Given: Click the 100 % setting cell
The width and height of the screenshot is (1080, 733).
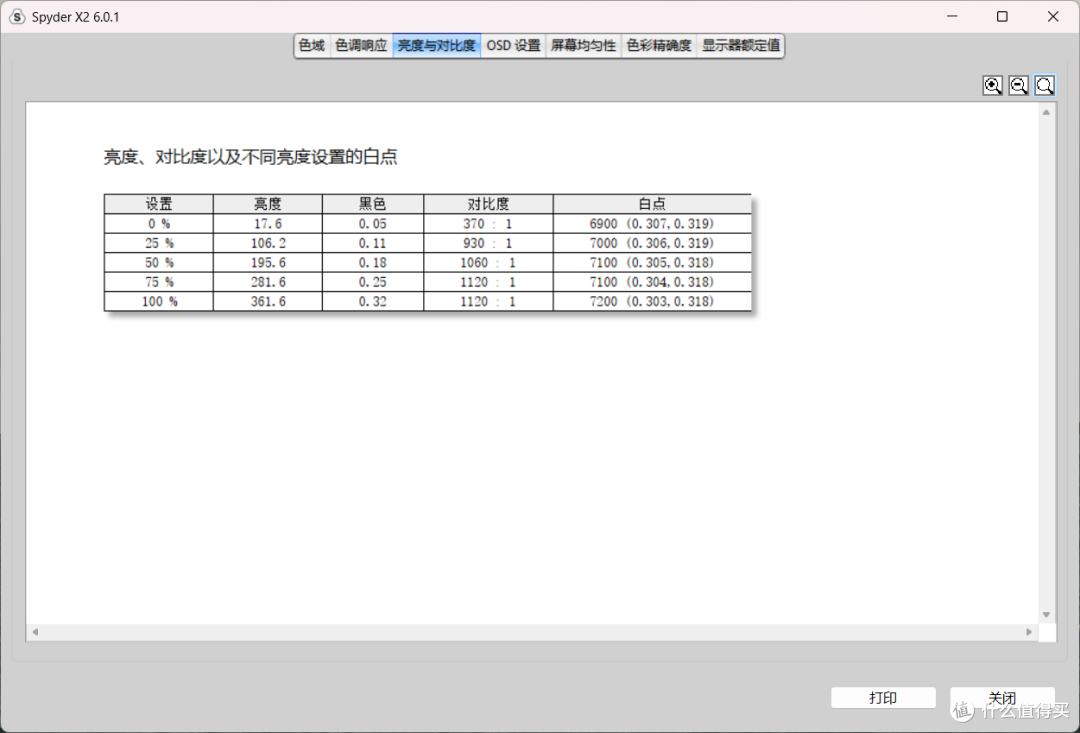Looking at the screenshot, I should click(x=159, y=301).
